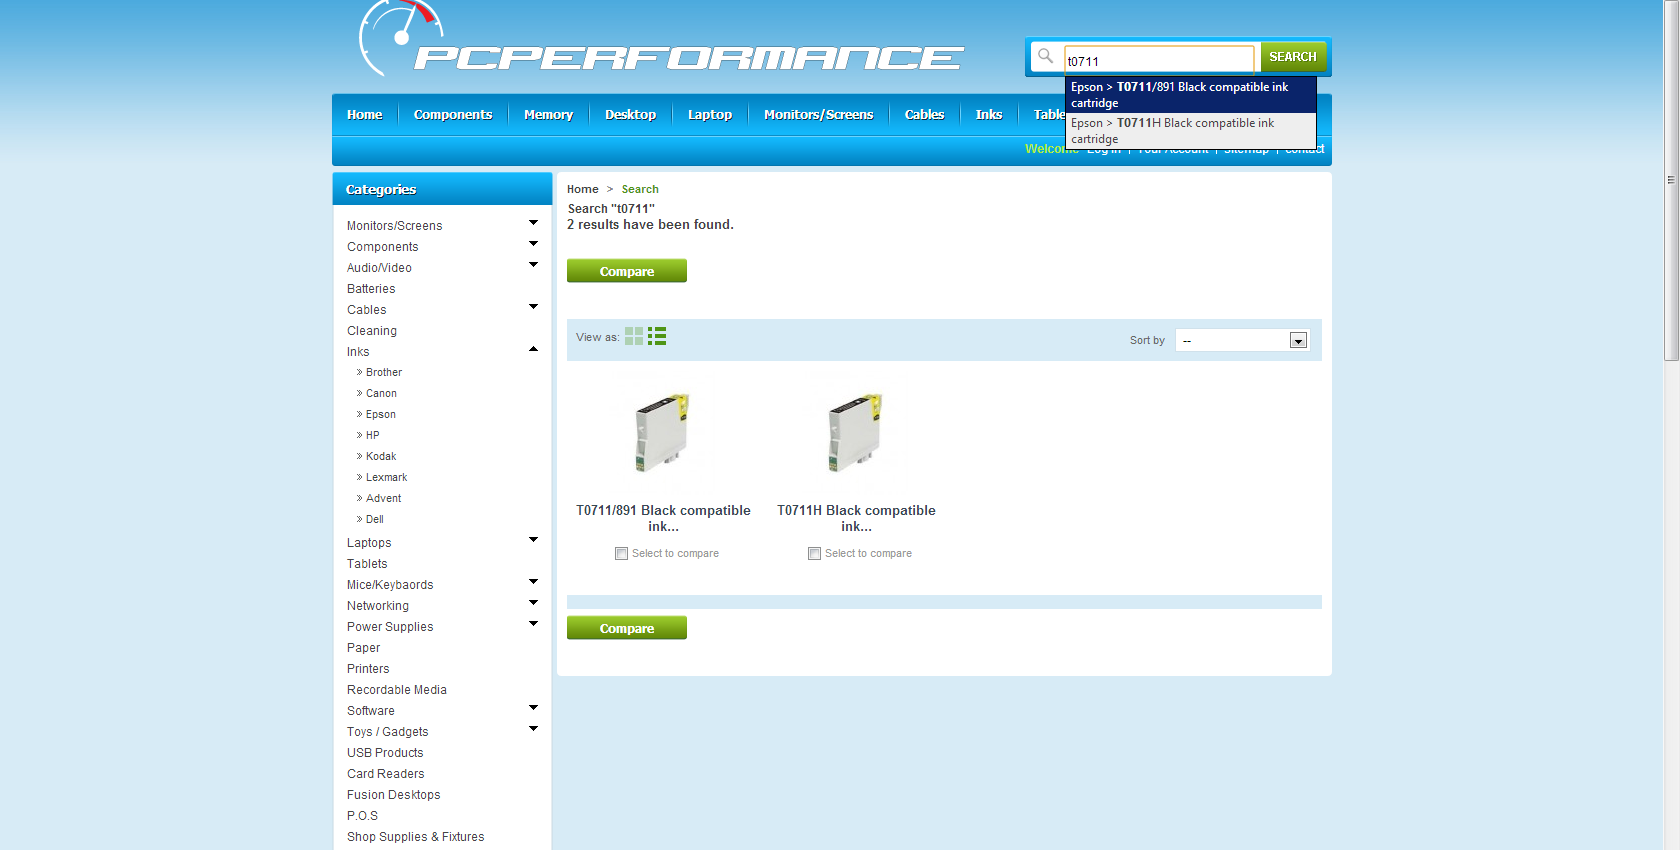Open Inks navigation menu

[x=989, y=115]
